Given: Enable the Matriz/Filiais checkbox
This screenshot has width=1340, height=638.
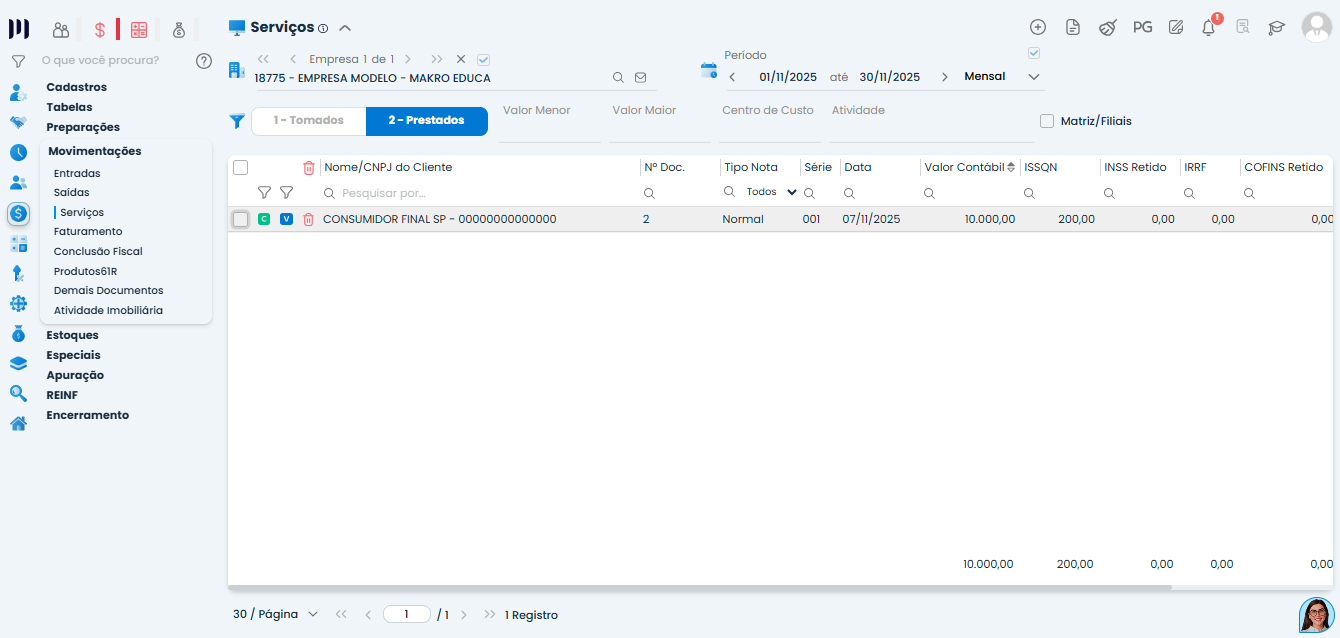Looking at the screenshot, I should (x=1047, y=121).
